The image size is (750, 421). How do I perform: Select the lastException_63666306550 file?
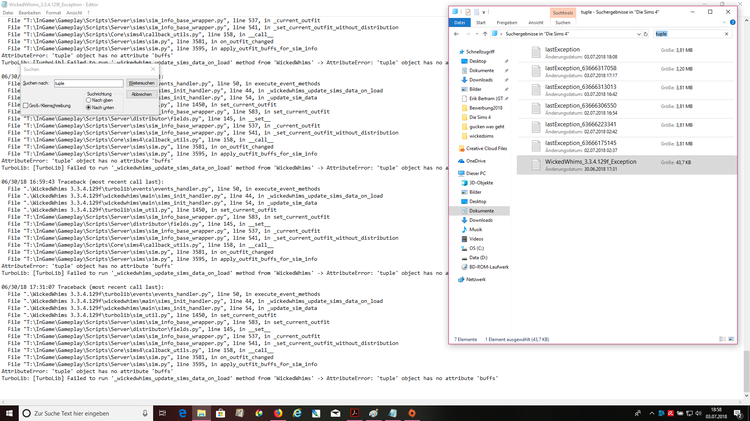[627, 109]
